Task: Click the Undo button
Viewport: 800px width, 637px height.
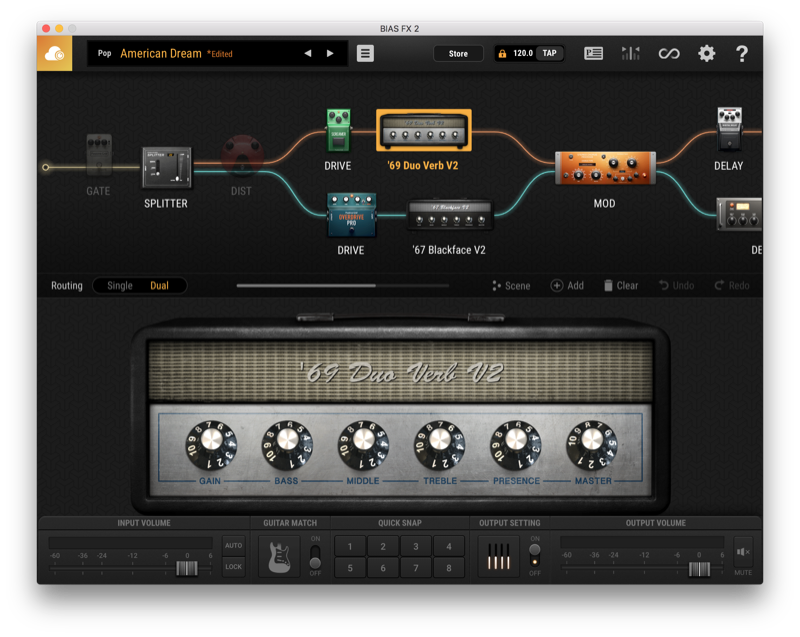Action: 677,286
